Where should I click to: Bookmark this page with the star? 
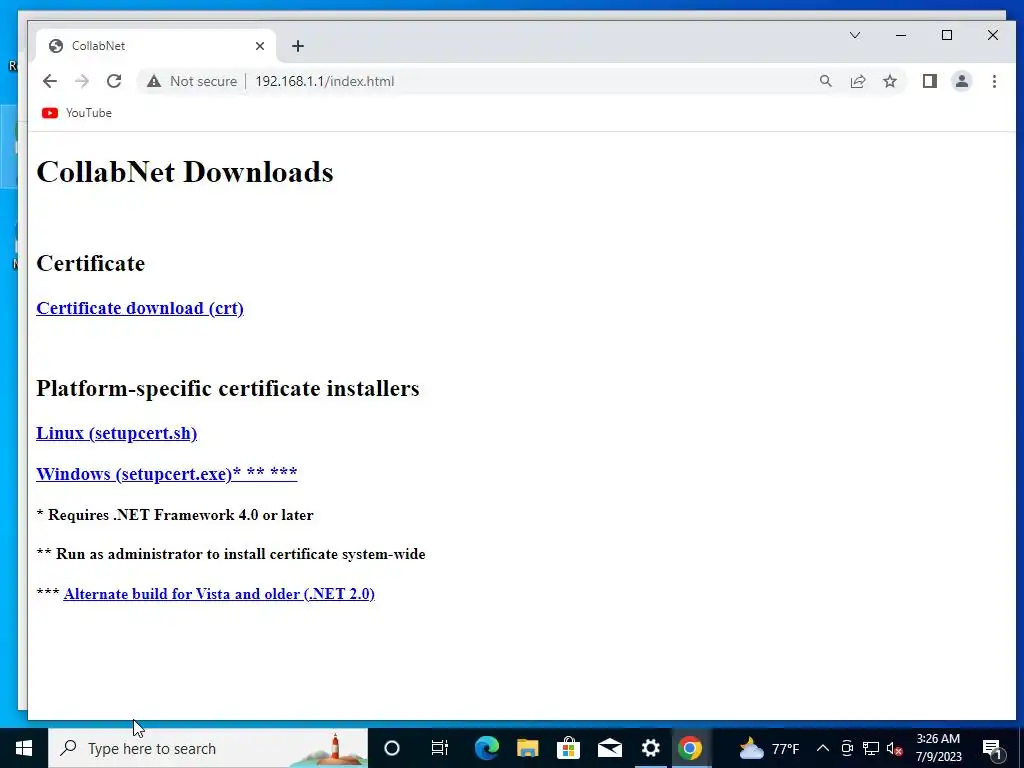889,81
